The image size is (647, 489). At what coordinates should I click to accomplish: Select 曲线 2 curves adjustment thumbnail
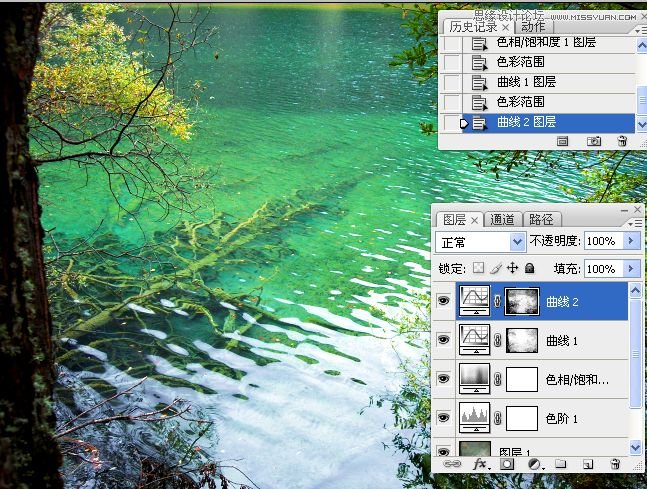(x=475, y=300)
